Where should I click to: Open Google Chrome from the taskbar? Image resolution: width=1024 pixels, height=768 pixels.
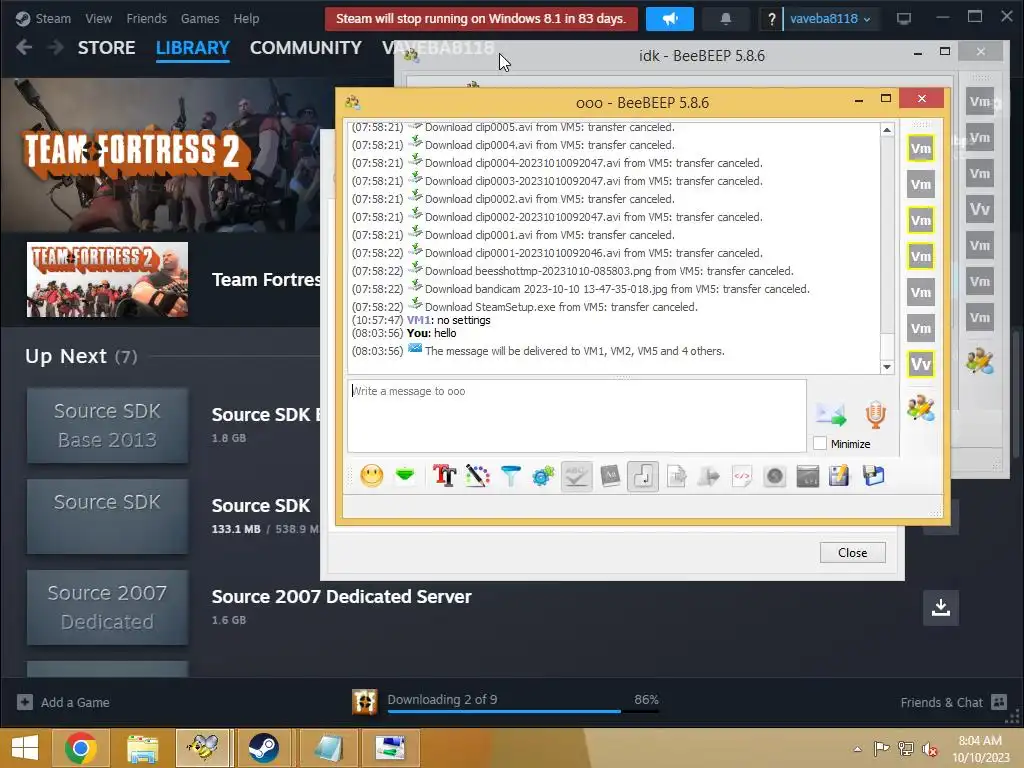pos(81,748)
